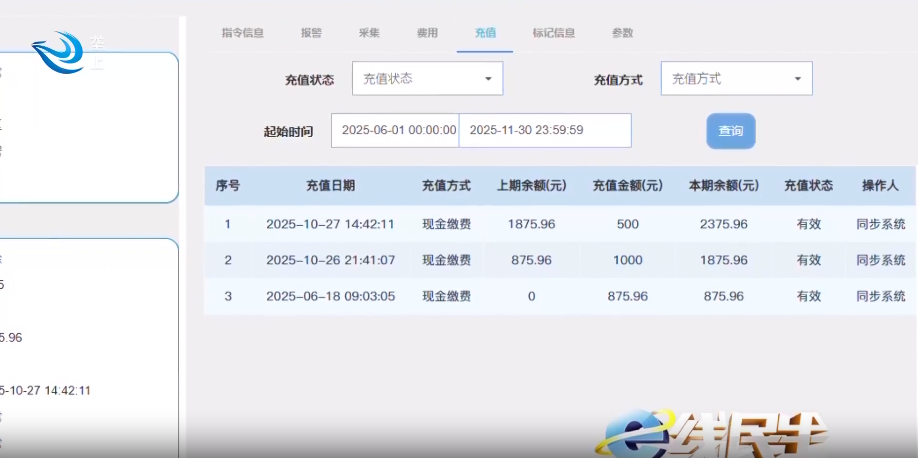This screenshot has height=458, width=918.
Task: Select the record dated 2025-10-27 14:42:11
Action: pos(330,224)
